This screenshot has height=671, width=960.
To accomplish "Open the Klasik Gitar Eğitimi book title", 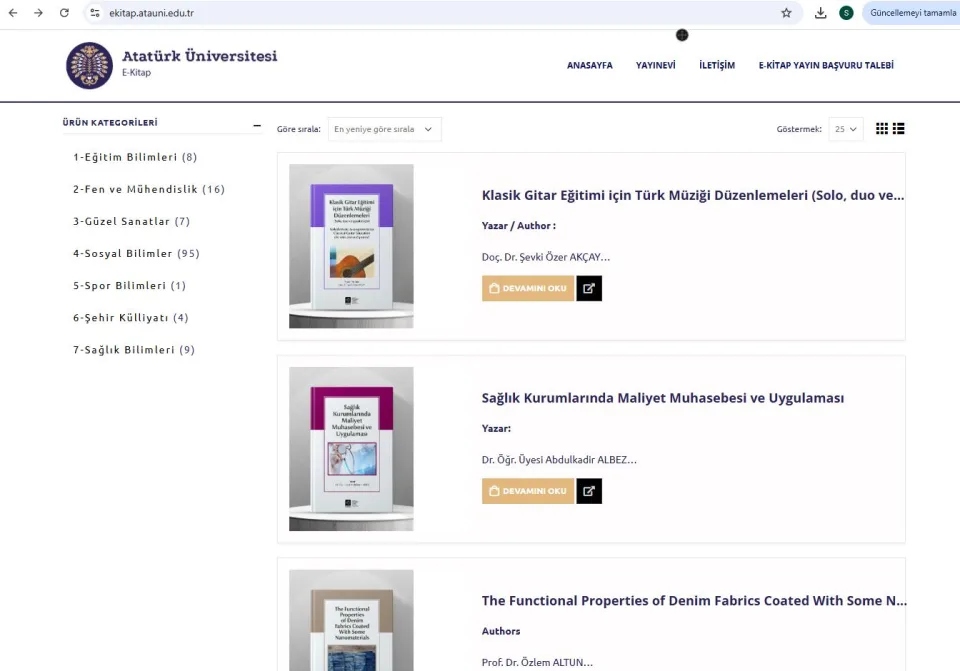I will click(693, 195).
